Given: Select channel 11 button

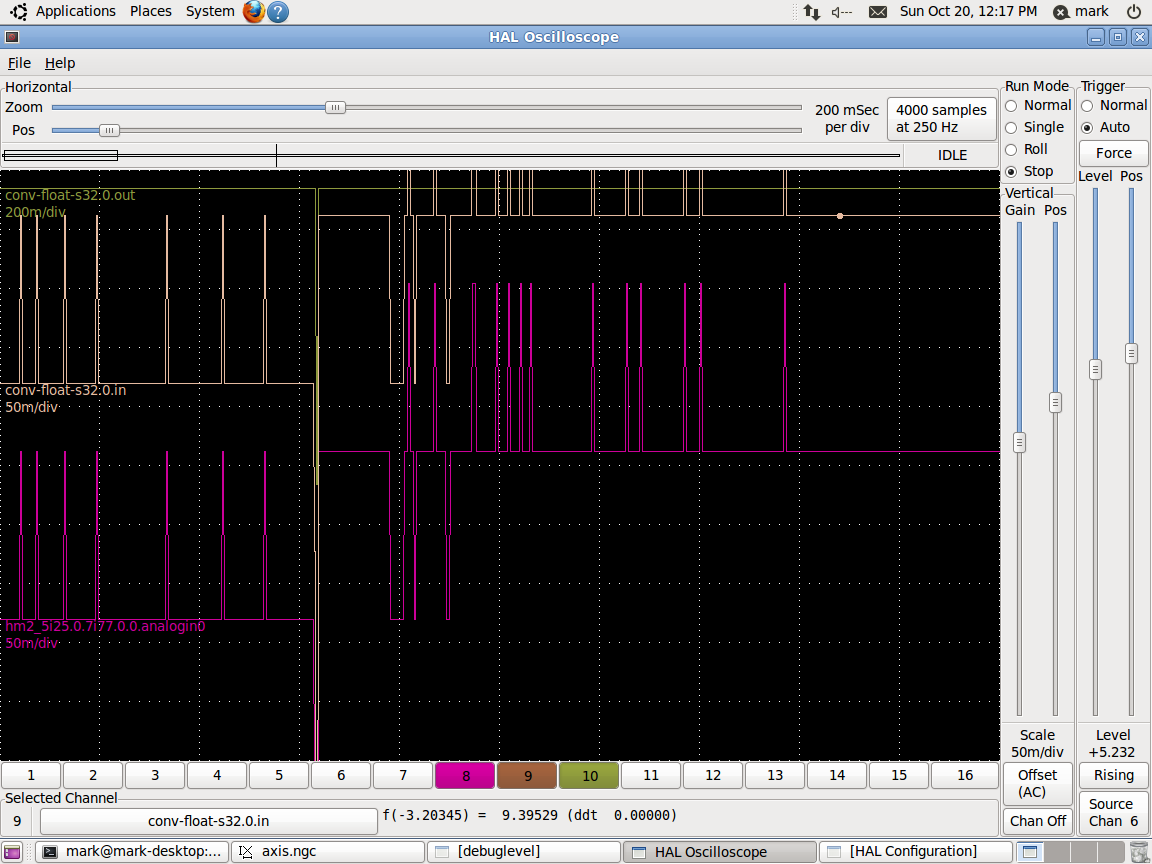Looking at the screenshot, I should [651, 776].
